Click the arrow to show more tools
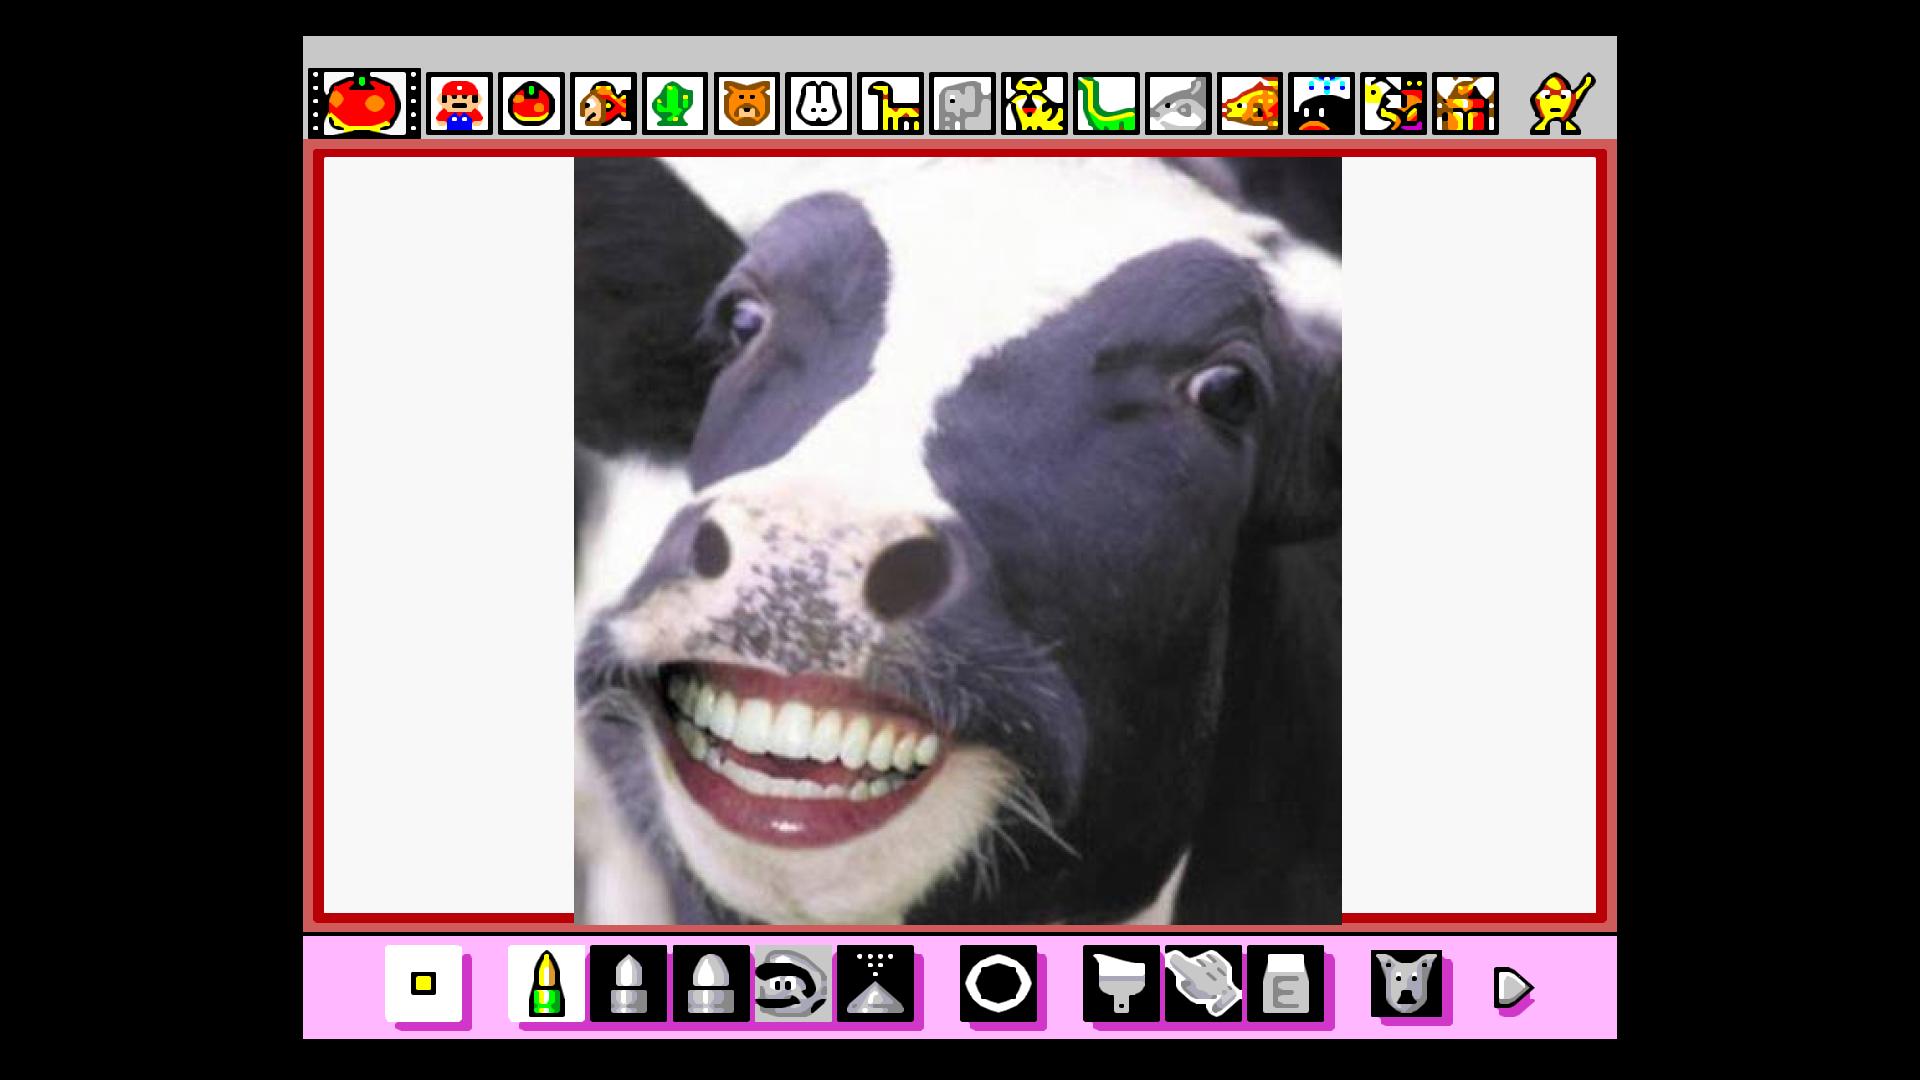Image resolution: width=1920 pixels, height=1080 pixels. click(1512, 987)
